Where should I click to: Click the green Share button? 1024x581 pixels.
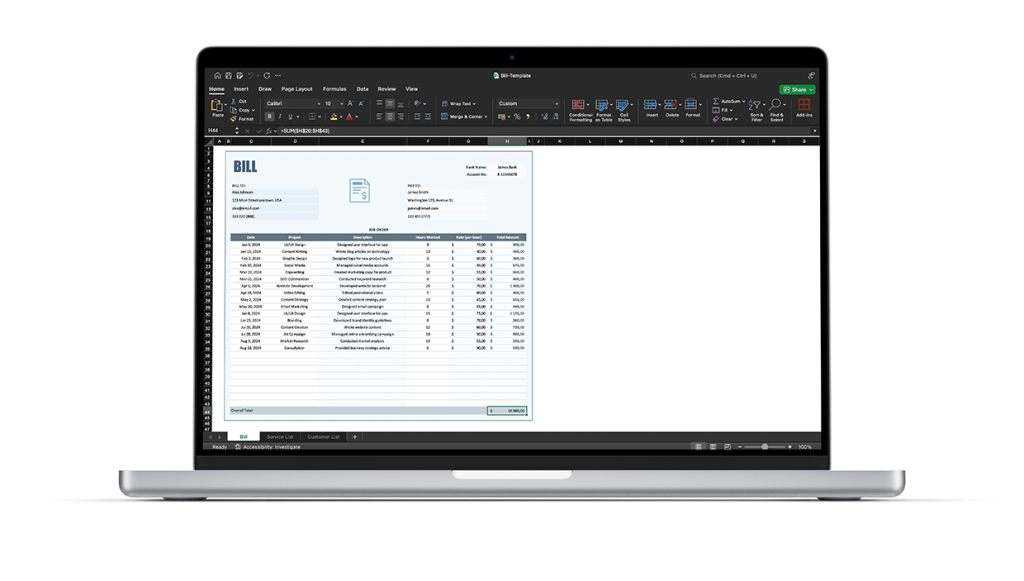tap(797, 89)
